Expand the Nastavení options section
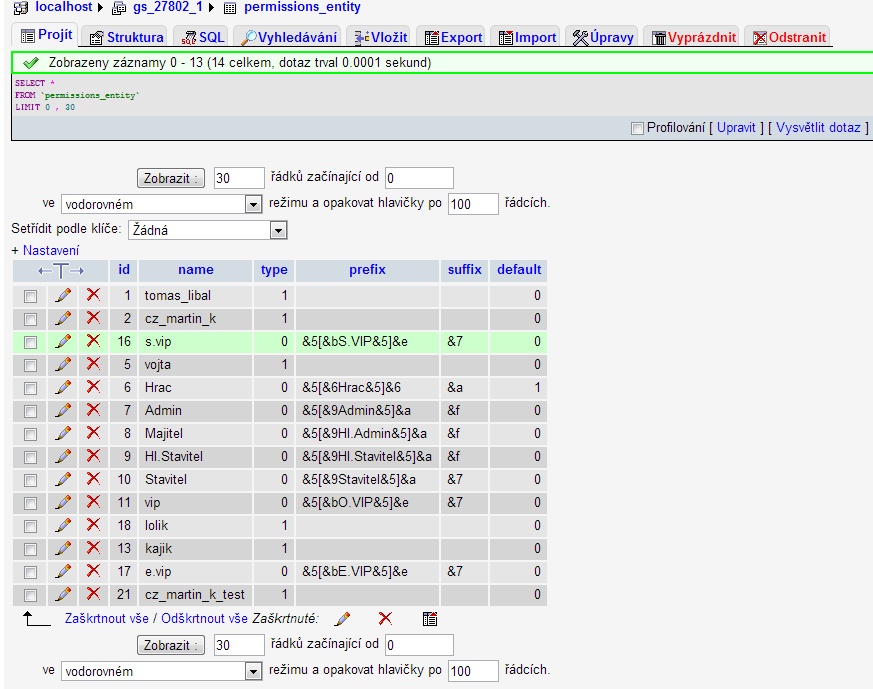The height and width of the screenshot is (689, 873). tap(51, 250)
